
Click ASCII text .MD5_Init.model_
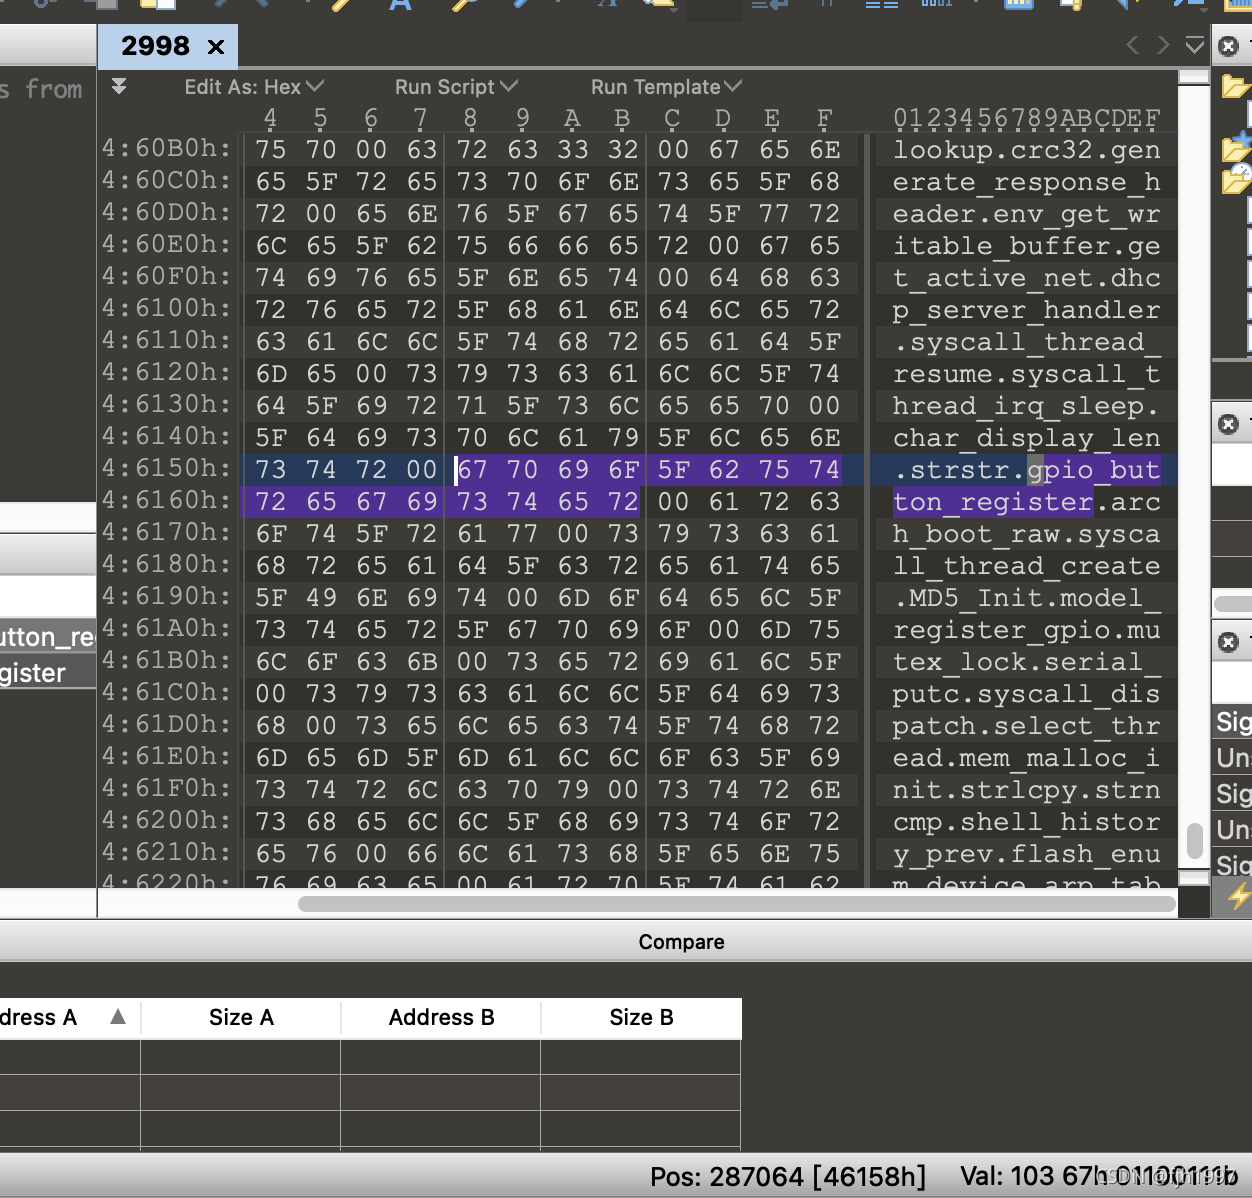(x=1027, y=598)
